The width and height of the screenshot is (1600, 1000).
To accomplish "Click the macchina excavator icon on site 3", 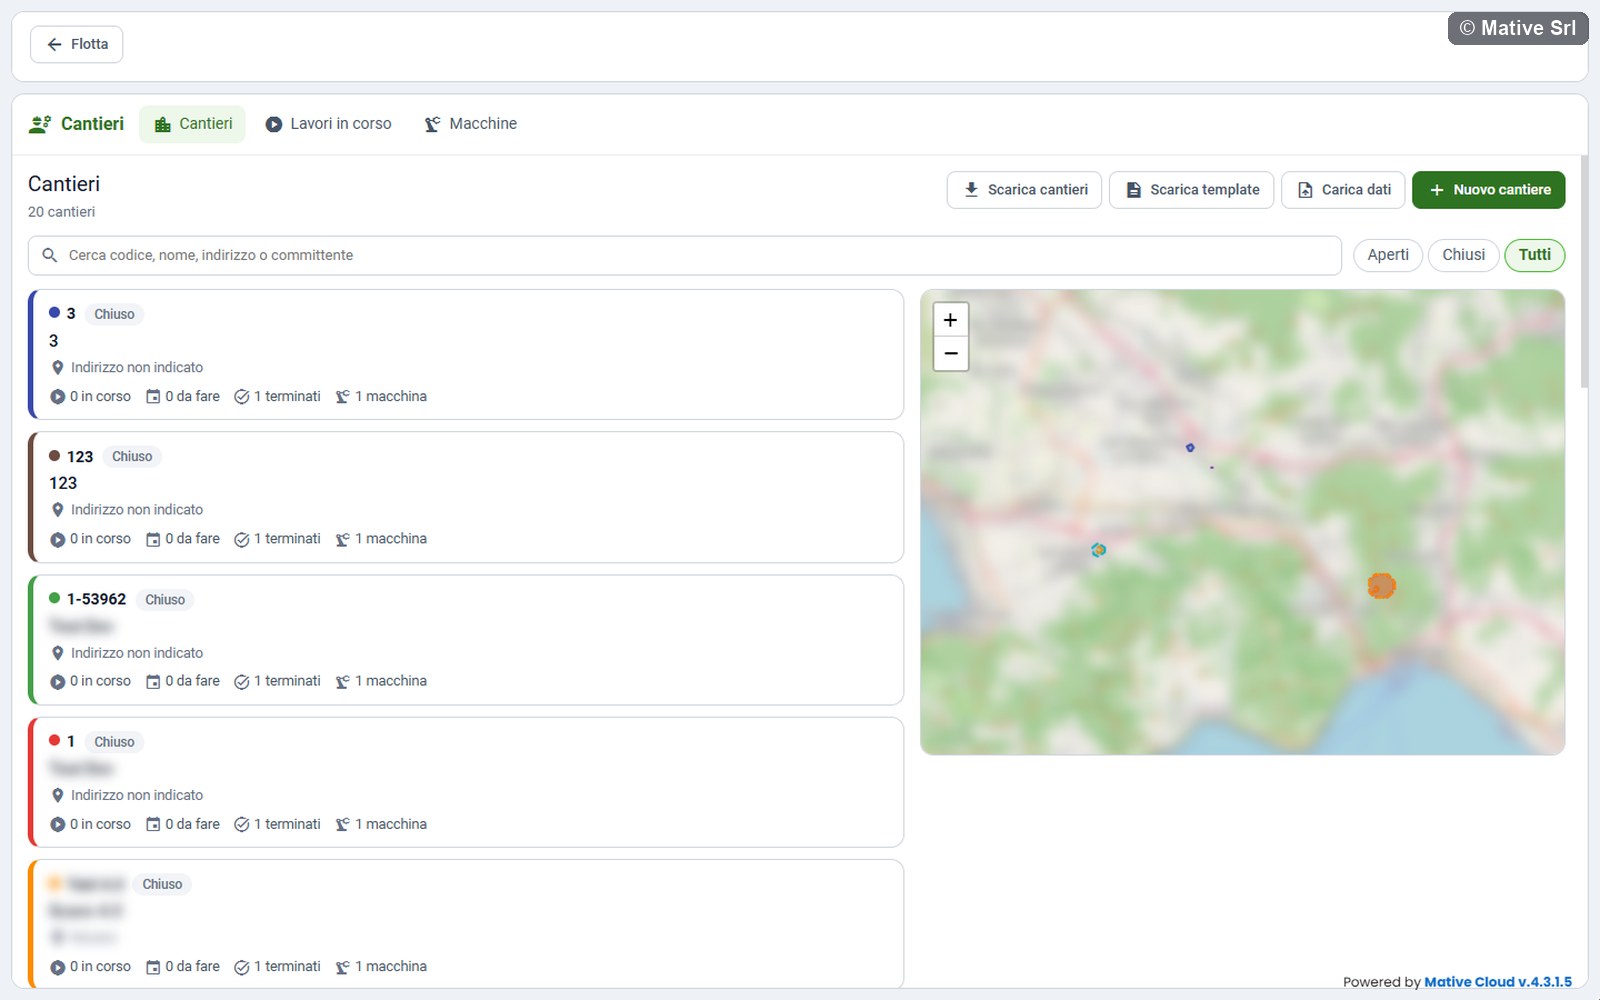I will pos(343,397).
